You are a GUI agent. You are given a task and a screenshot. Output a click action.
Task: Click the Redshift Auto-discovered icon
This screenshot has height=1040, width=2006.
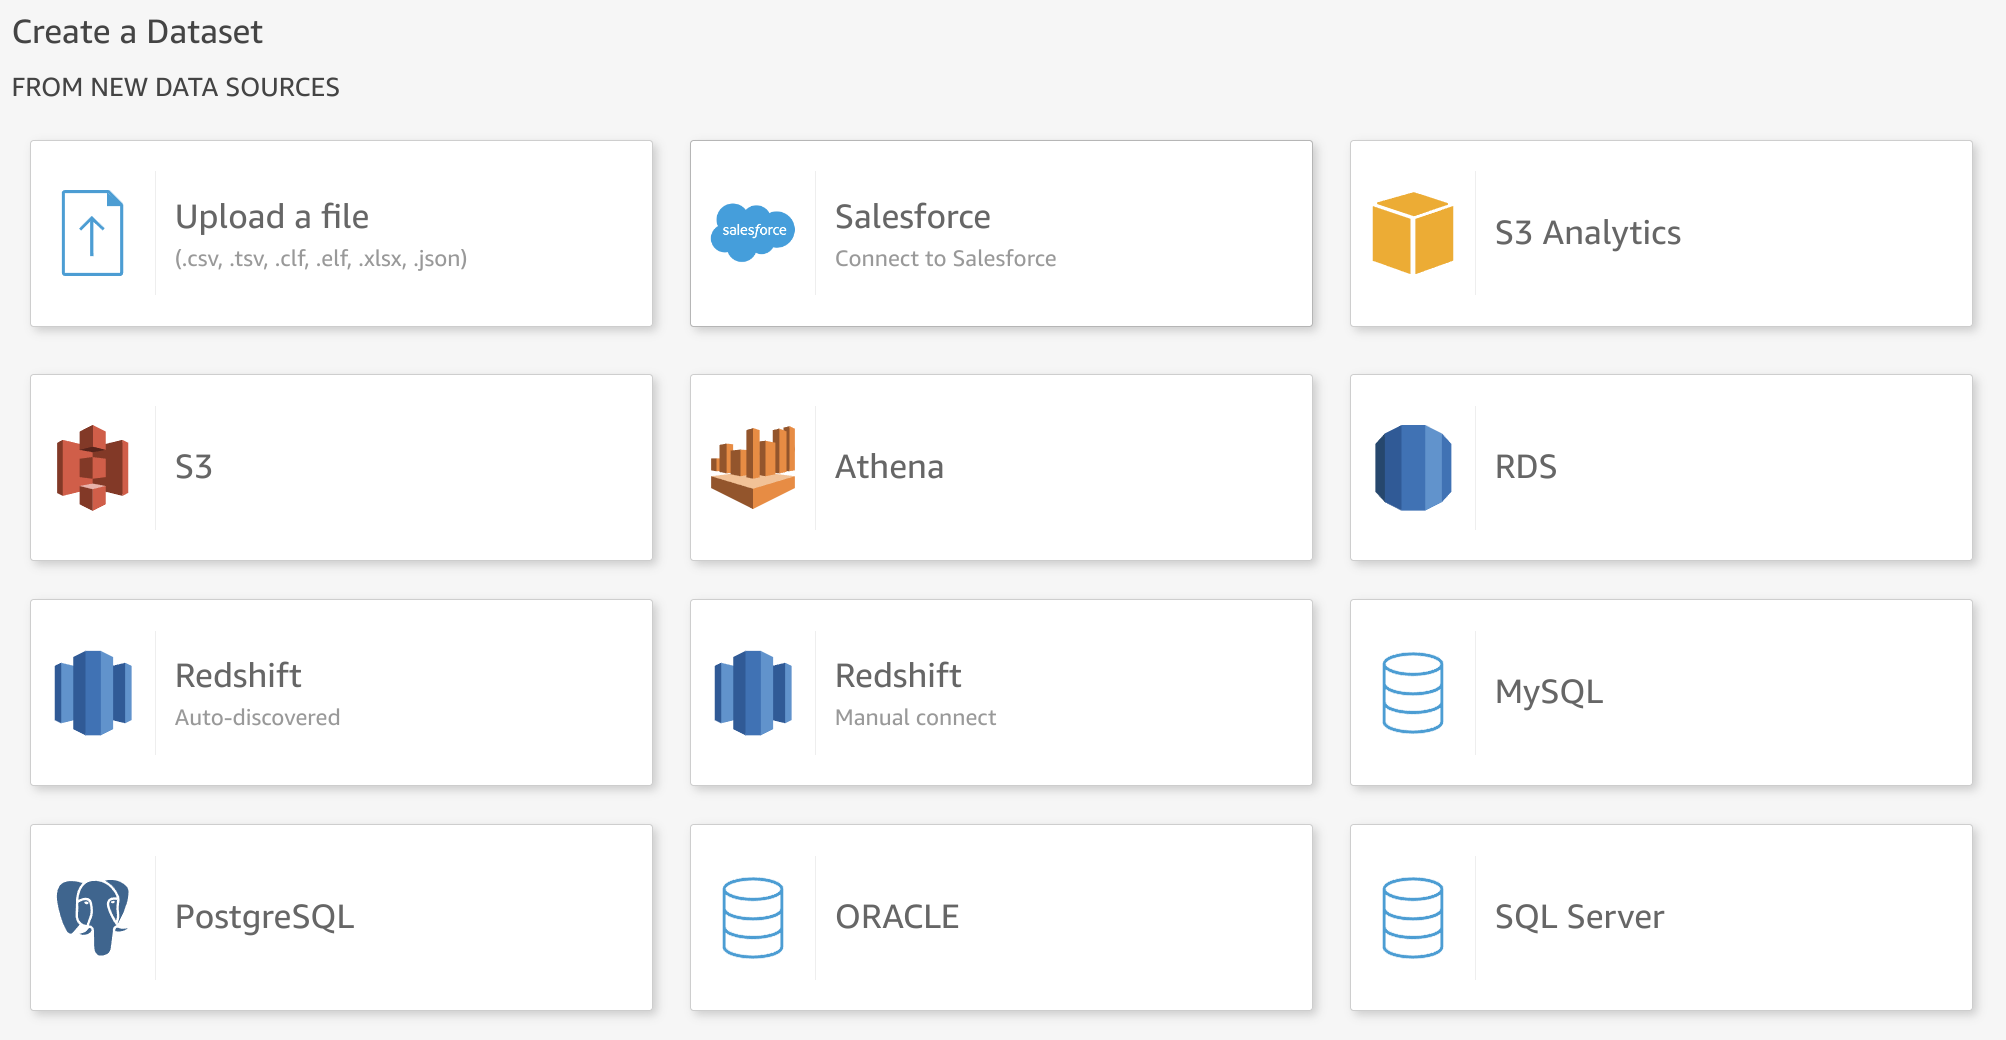pyautogui.click(x=93, y=692)
